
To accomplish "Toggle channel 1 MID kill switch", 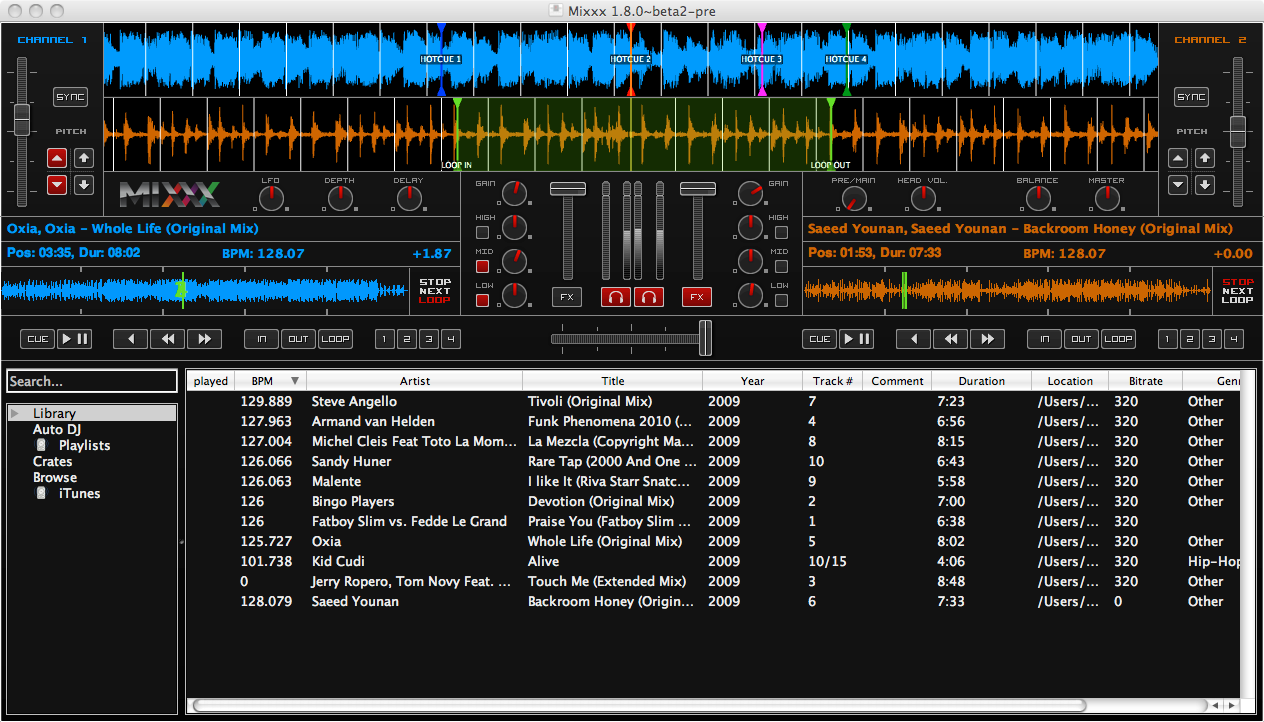I will (x=483, y=266).
